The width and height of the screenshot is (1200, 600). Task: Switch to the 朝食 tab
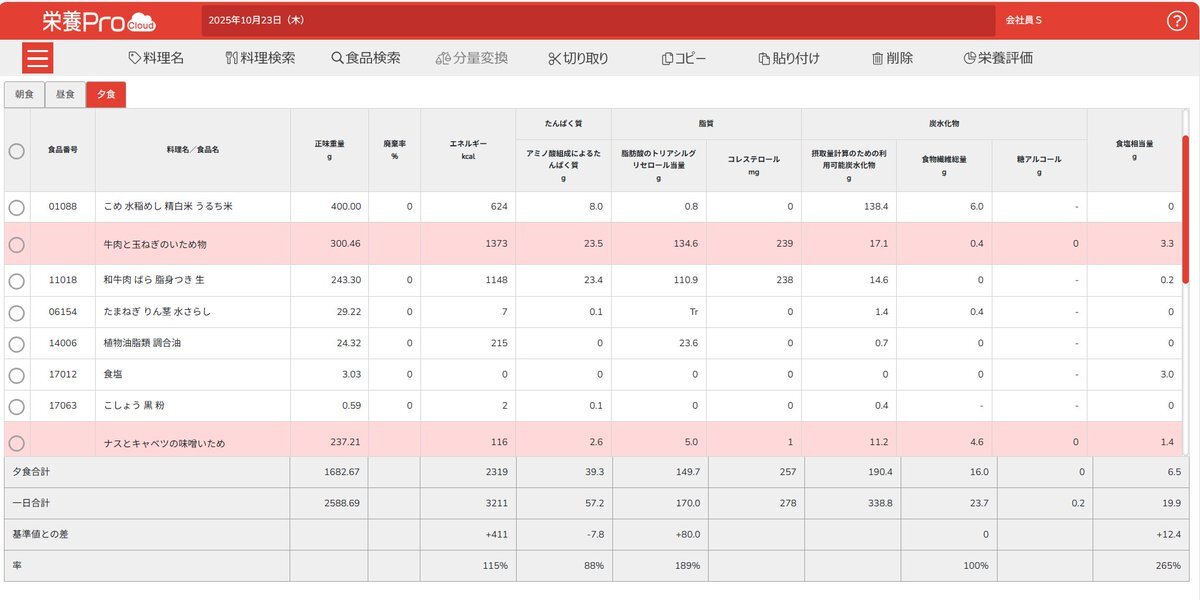tap(24, 95)
